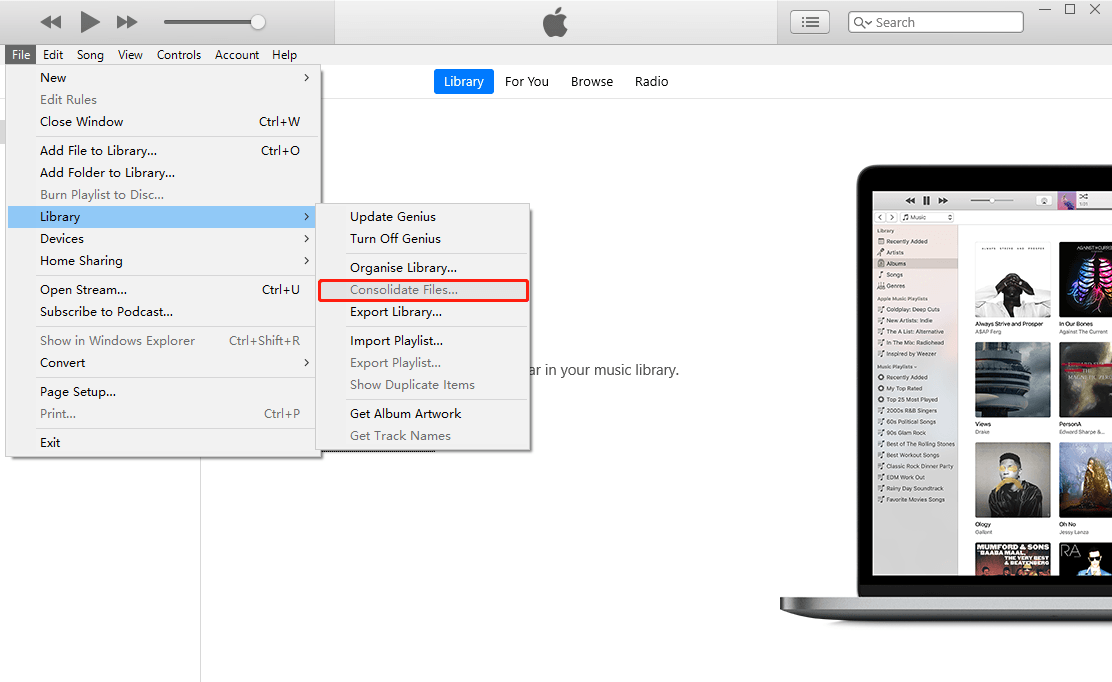Viewport: 1112px width, 682px height.
Task: Select Add File to Library
Action: [x=163, y=150]
